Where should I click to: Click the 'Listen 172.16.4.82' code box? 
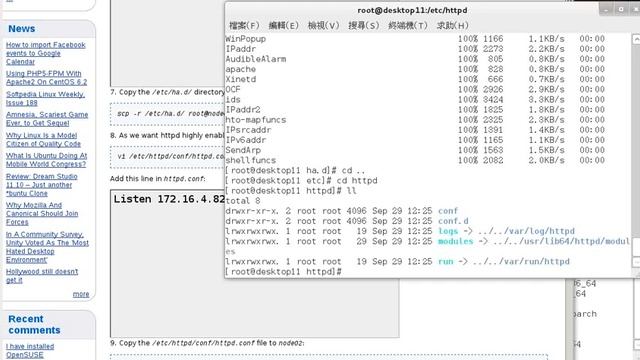point(254,263)
